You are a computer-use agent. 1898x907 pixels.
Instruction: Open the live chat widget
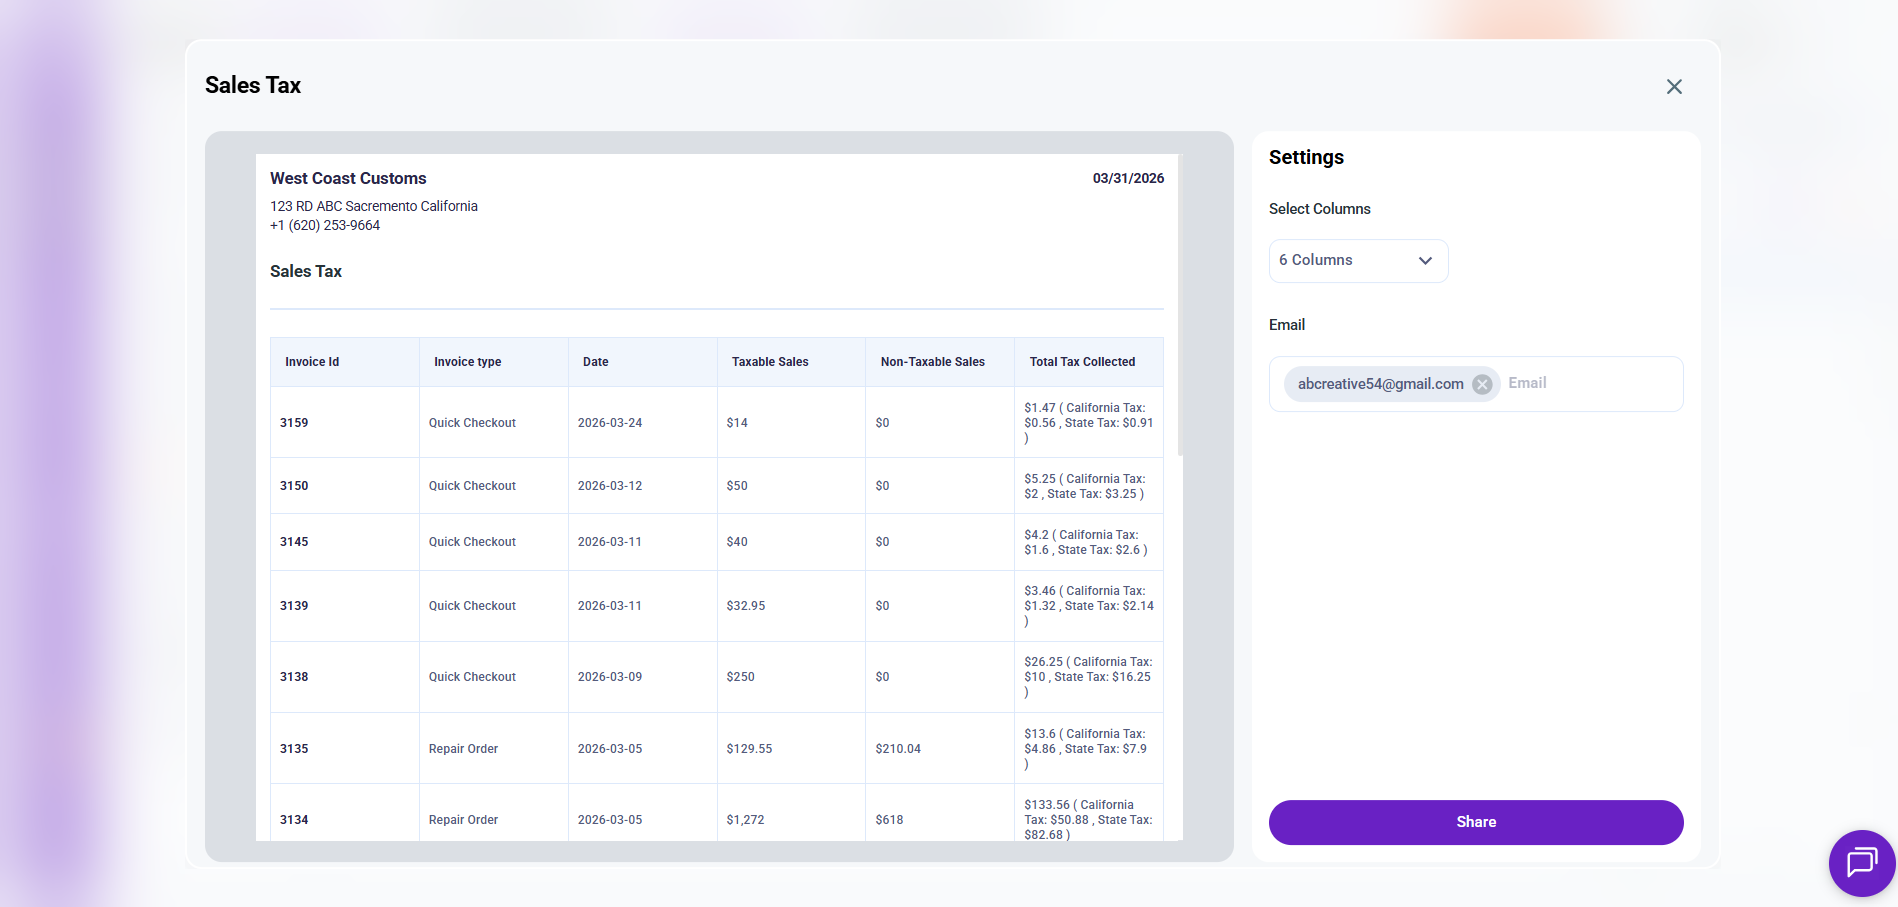[1861, 862]
